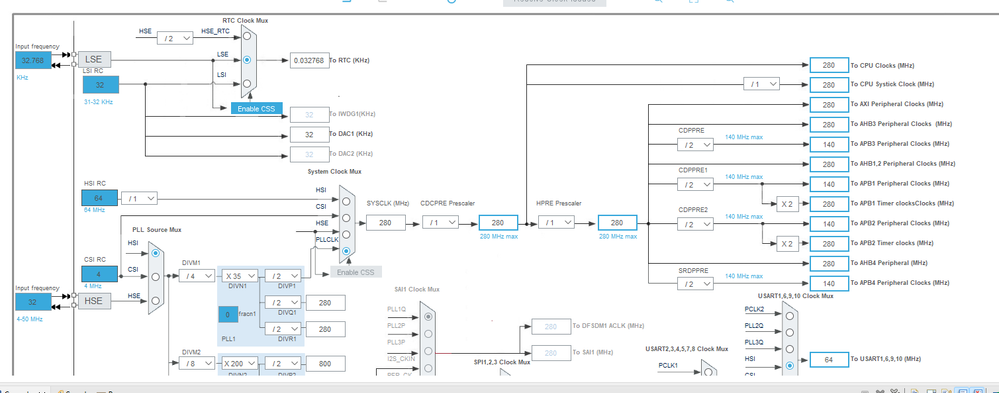The image size is (999, 393).
Task: Open the CDPPRE /2 prescaler dropdown
Action: (x=695, y=145)
